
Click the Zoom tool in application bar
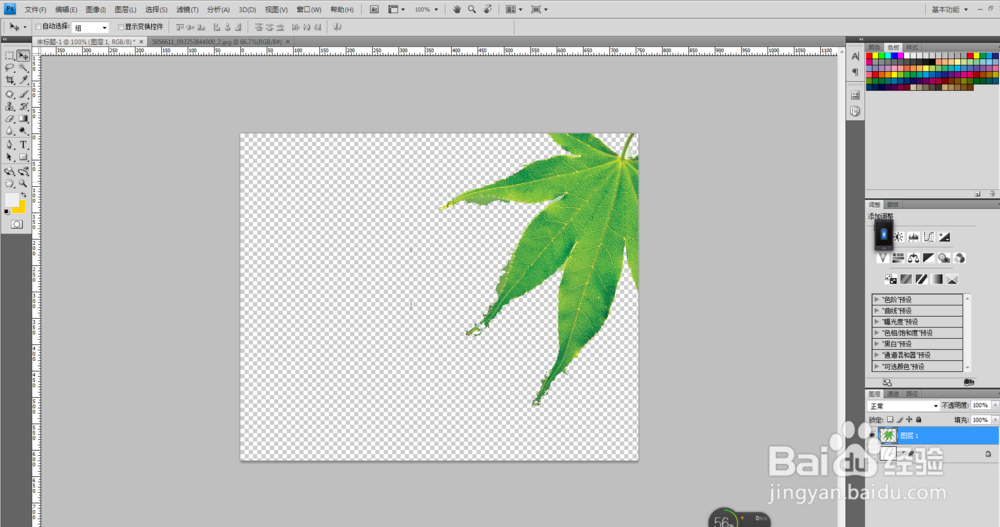point(472,10)
